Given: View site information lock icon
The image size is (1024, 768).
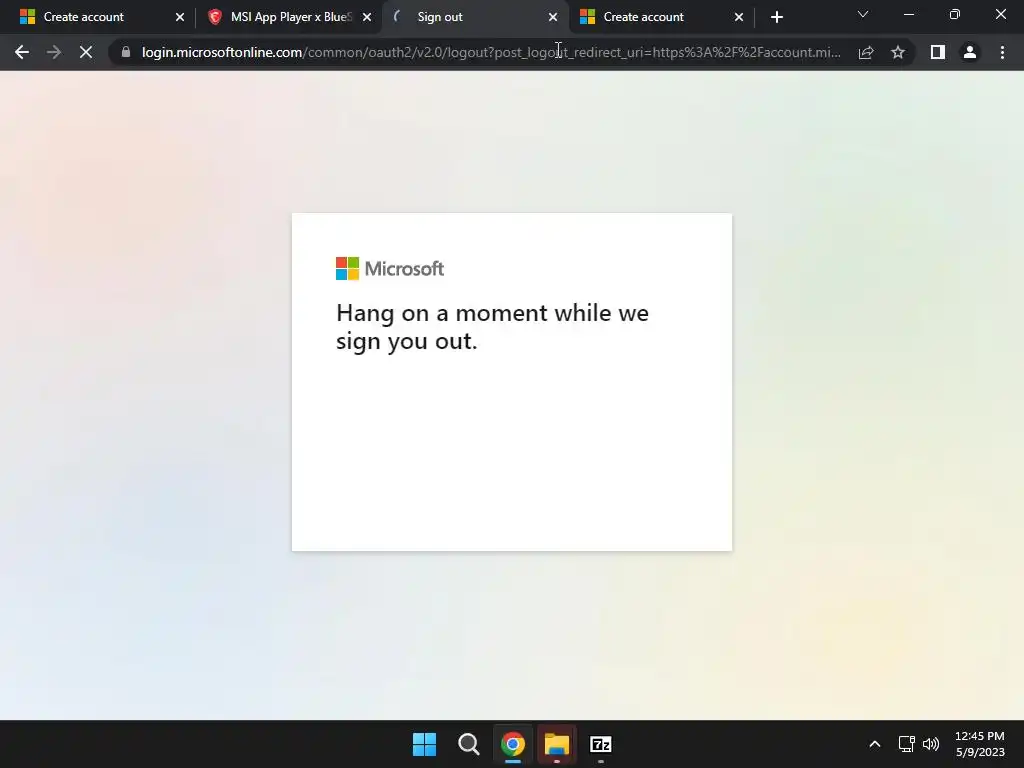Looking at the screenshot, I should click(x=125, y=52).
